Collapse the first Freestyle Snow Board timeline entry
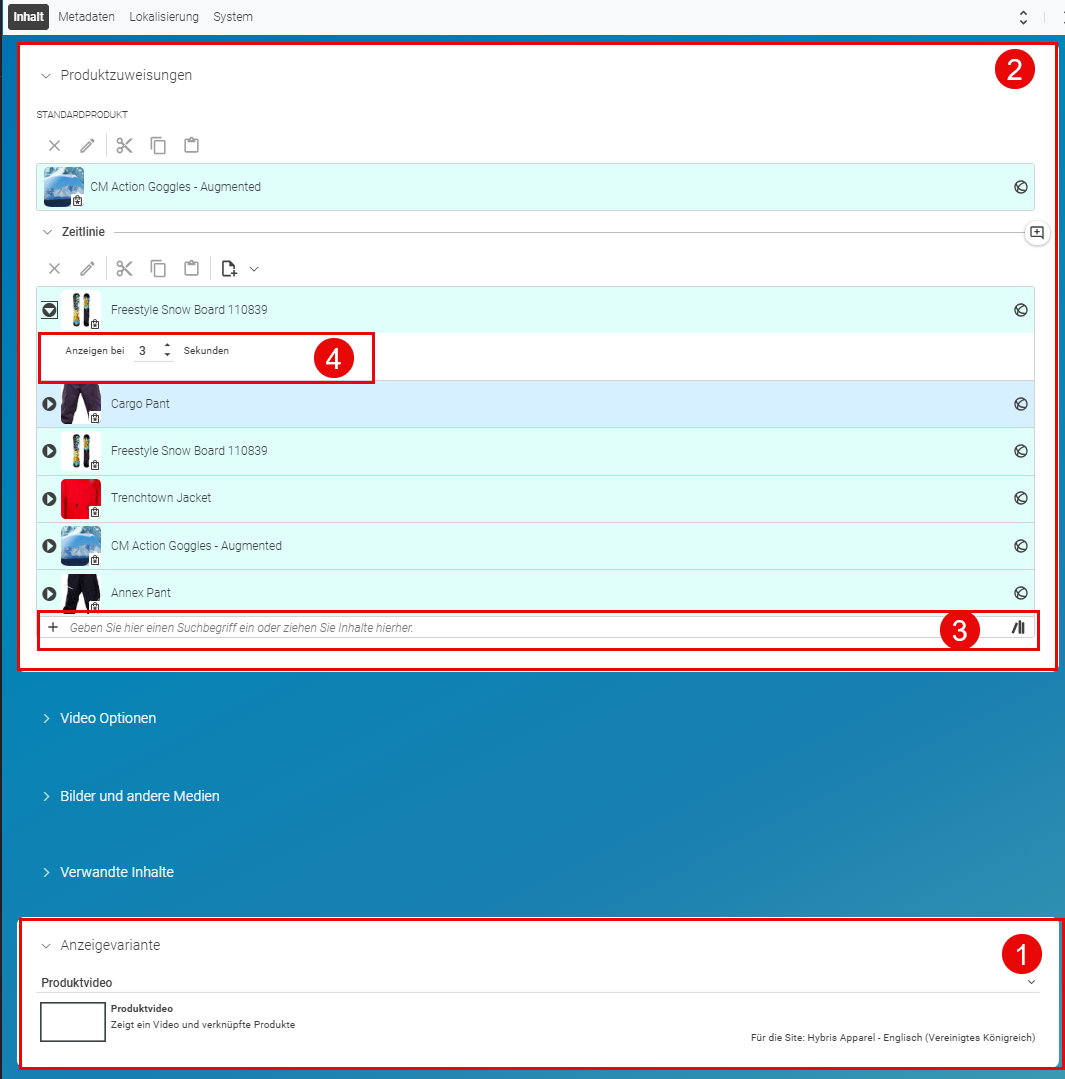This screenshot has width=1065, height=1079. click(50, 310)
